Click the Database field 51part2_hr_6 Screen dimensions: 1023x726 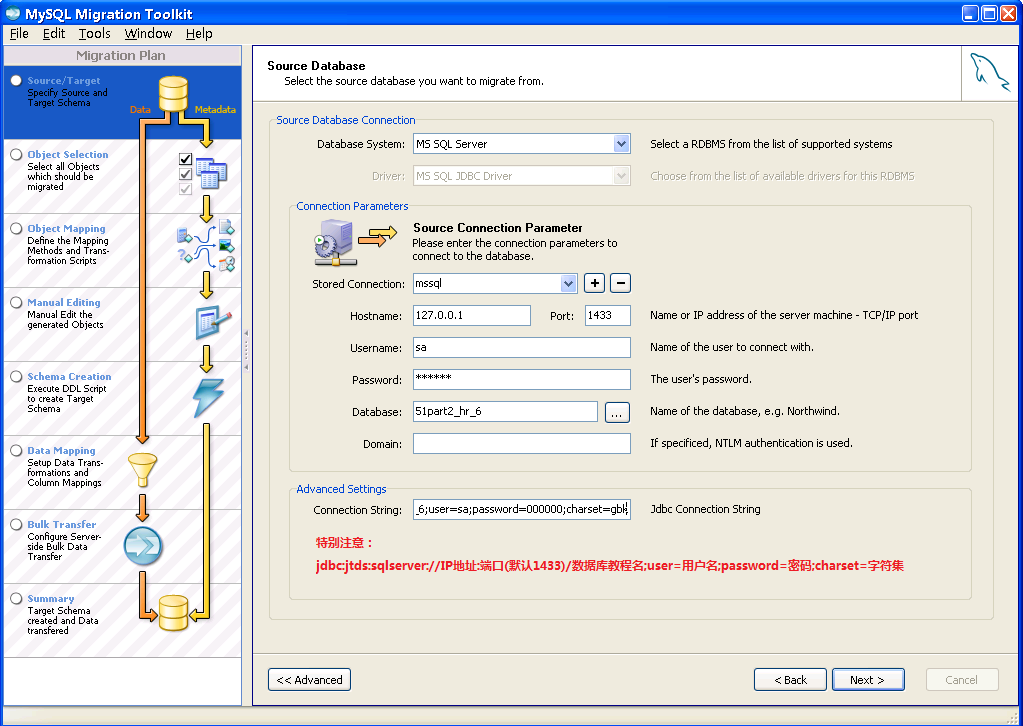point(505,412)
